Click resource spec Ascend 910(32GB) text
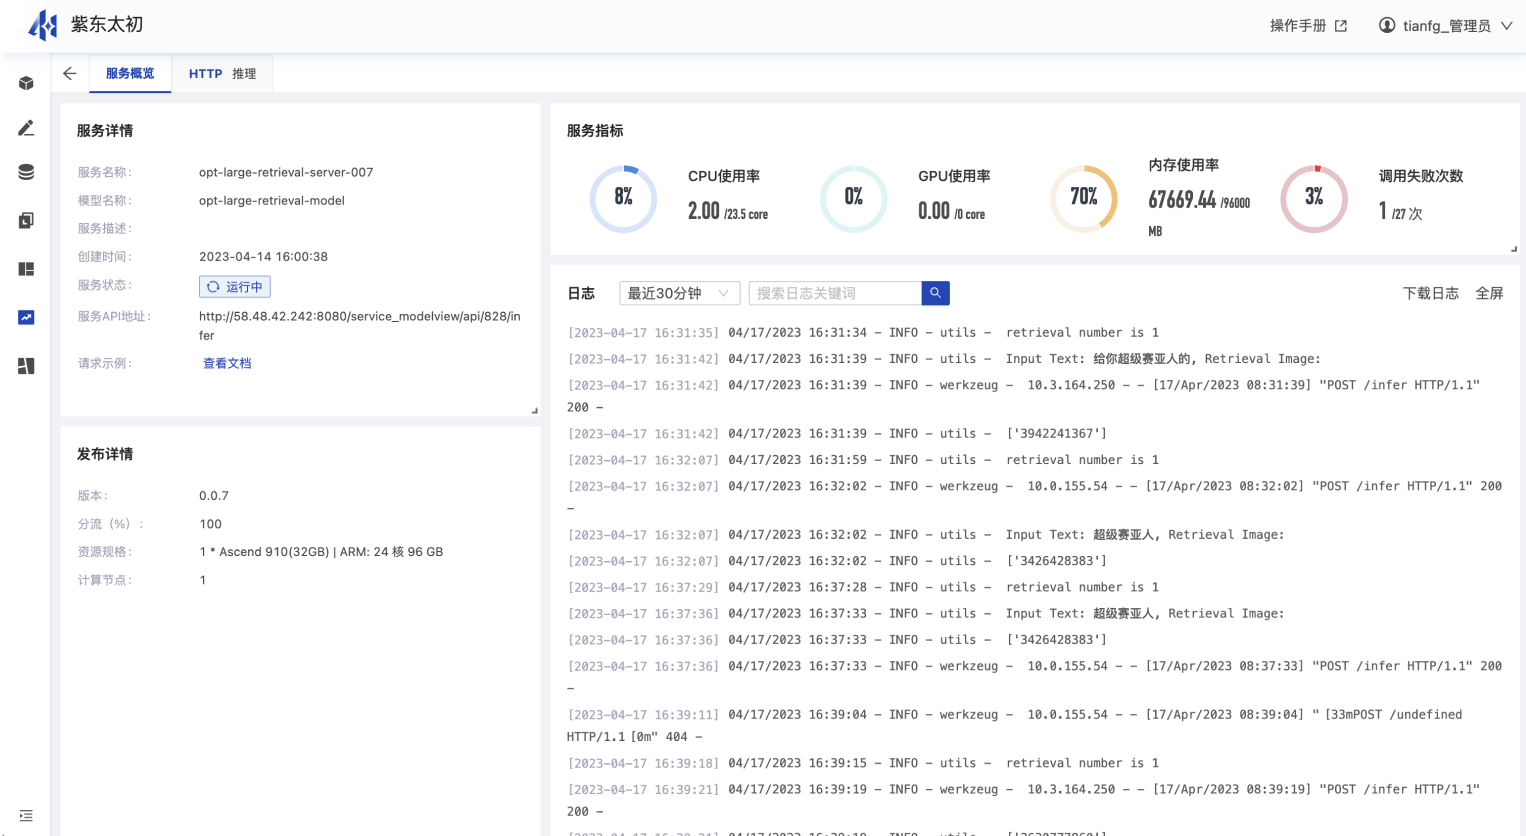Viewport: 1526px width, 836px height. click(x=321, y=551)
